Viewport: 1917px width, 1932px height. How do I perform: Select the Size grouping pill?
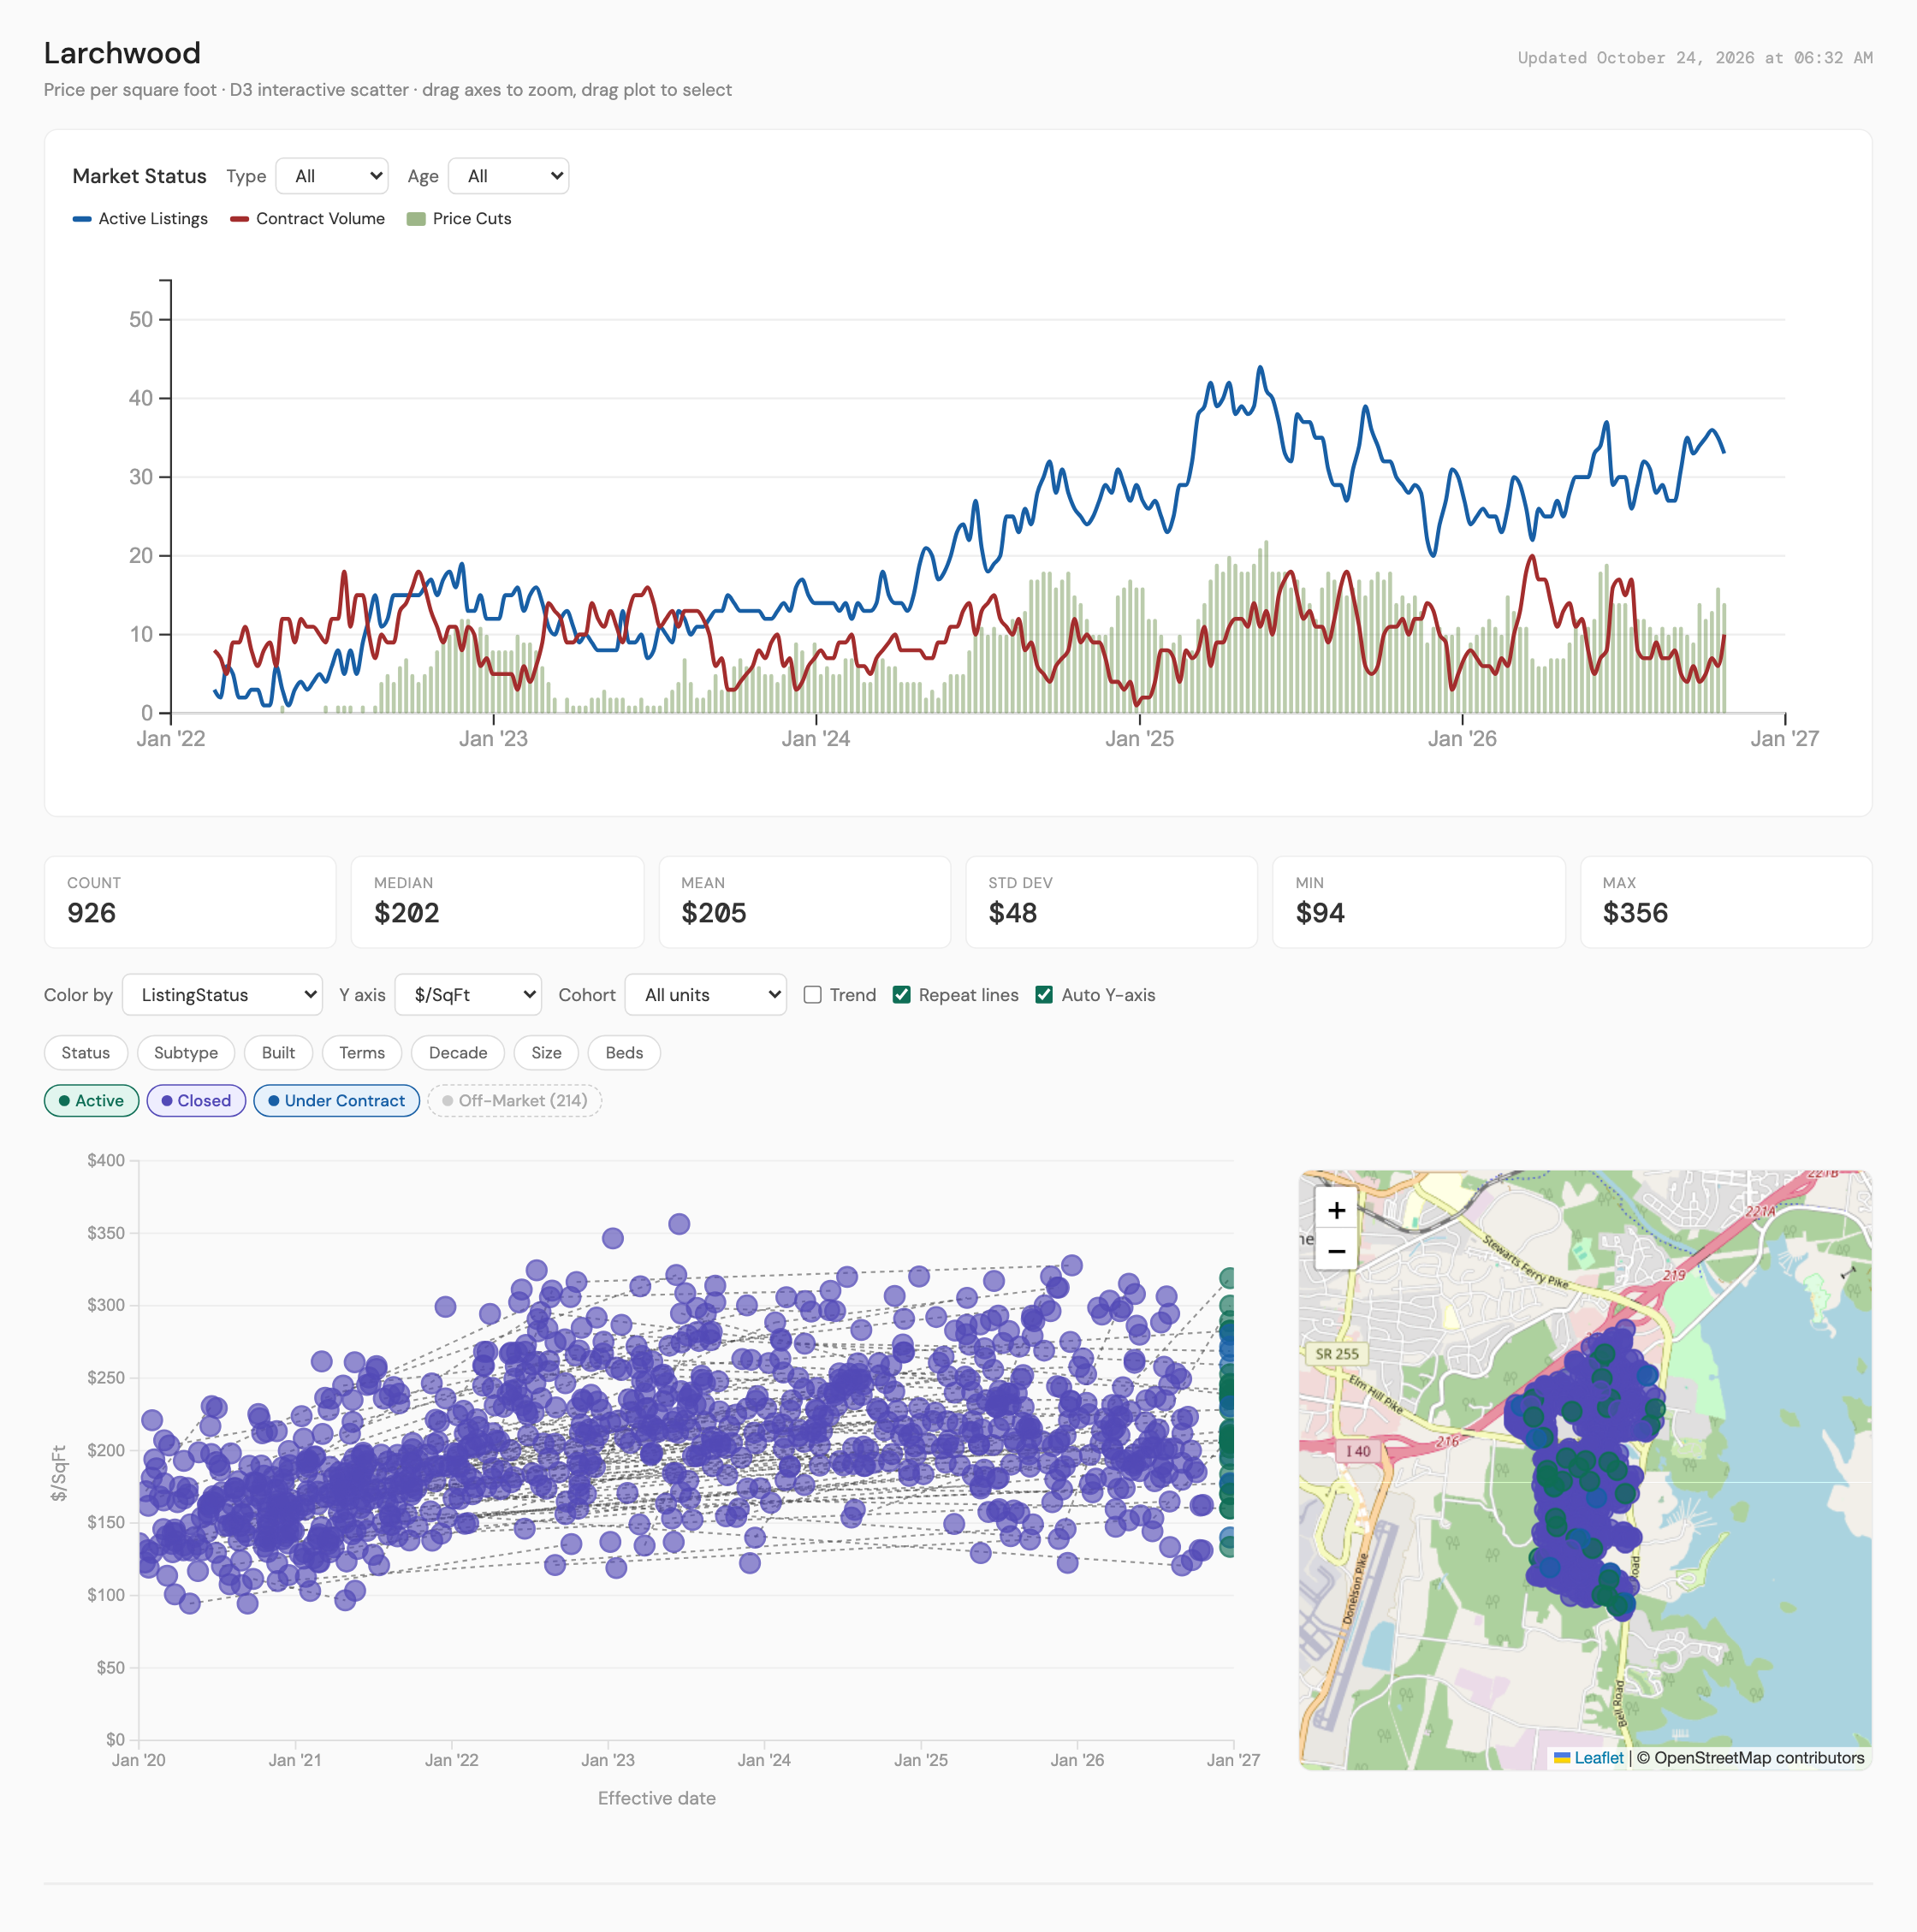pyautogui.click(x=546, y=1053)
